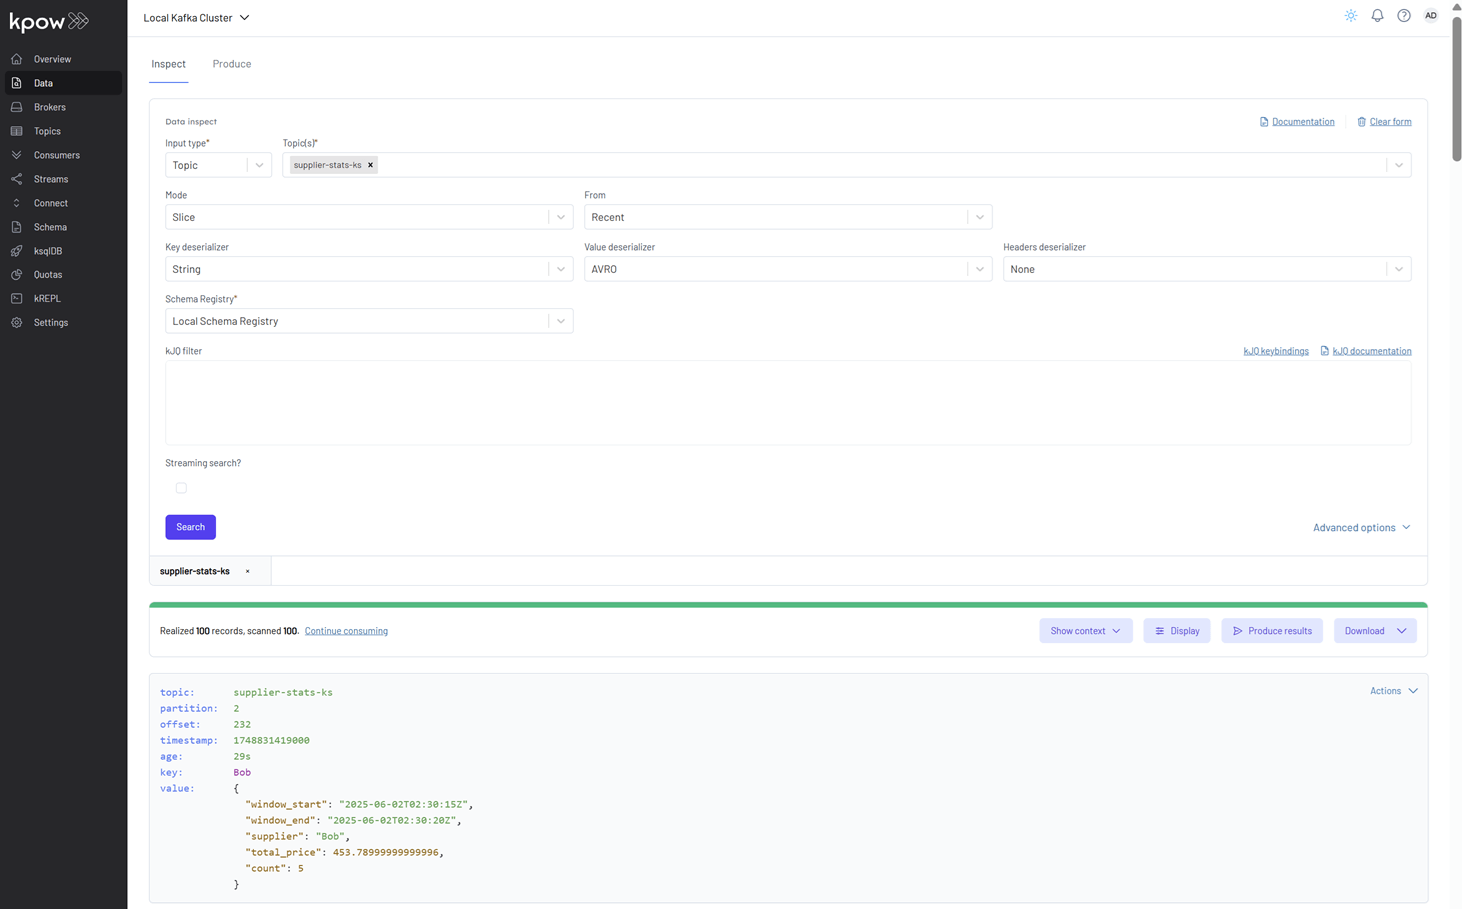The height and width of the screenshot is (909, 1462).
Task: Toggle light/dark theme sun icon
Action: pyautogui.click(x=1351, y=16)
